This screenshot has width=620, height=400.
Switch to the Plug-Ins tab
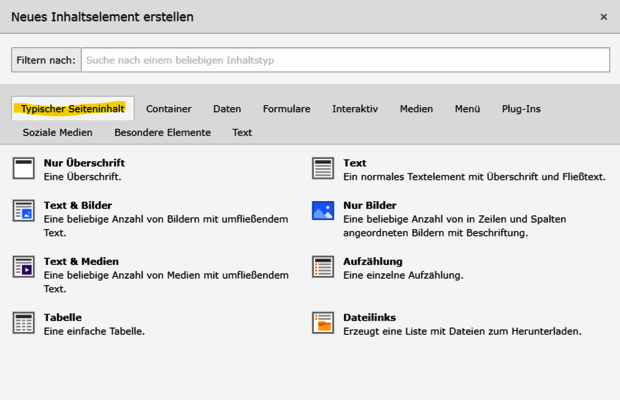pos(521,108)
